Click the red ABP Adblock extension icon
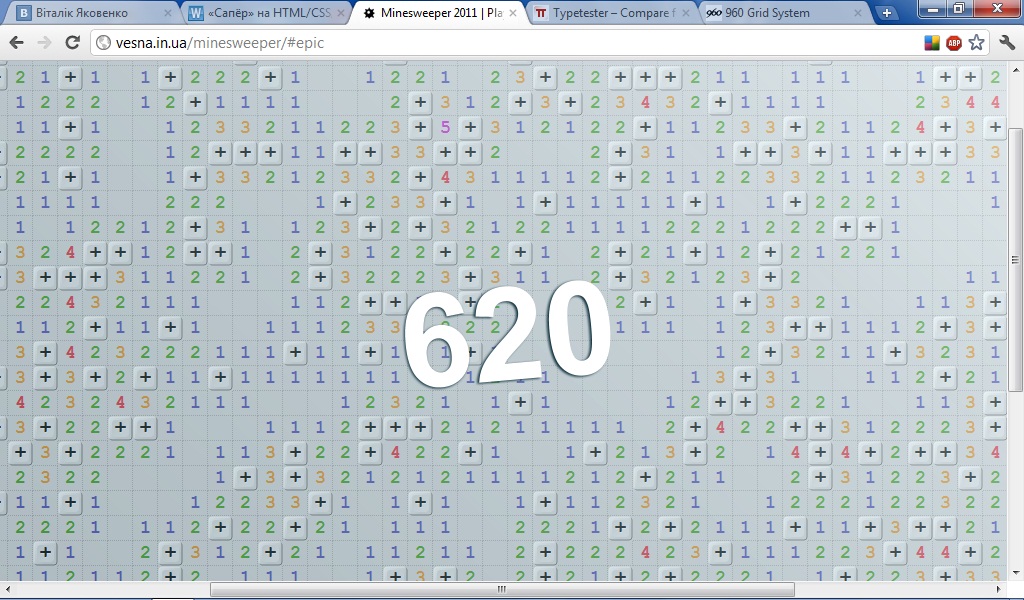The height and width of the screenshot is (600, 1024). (954, 43)
